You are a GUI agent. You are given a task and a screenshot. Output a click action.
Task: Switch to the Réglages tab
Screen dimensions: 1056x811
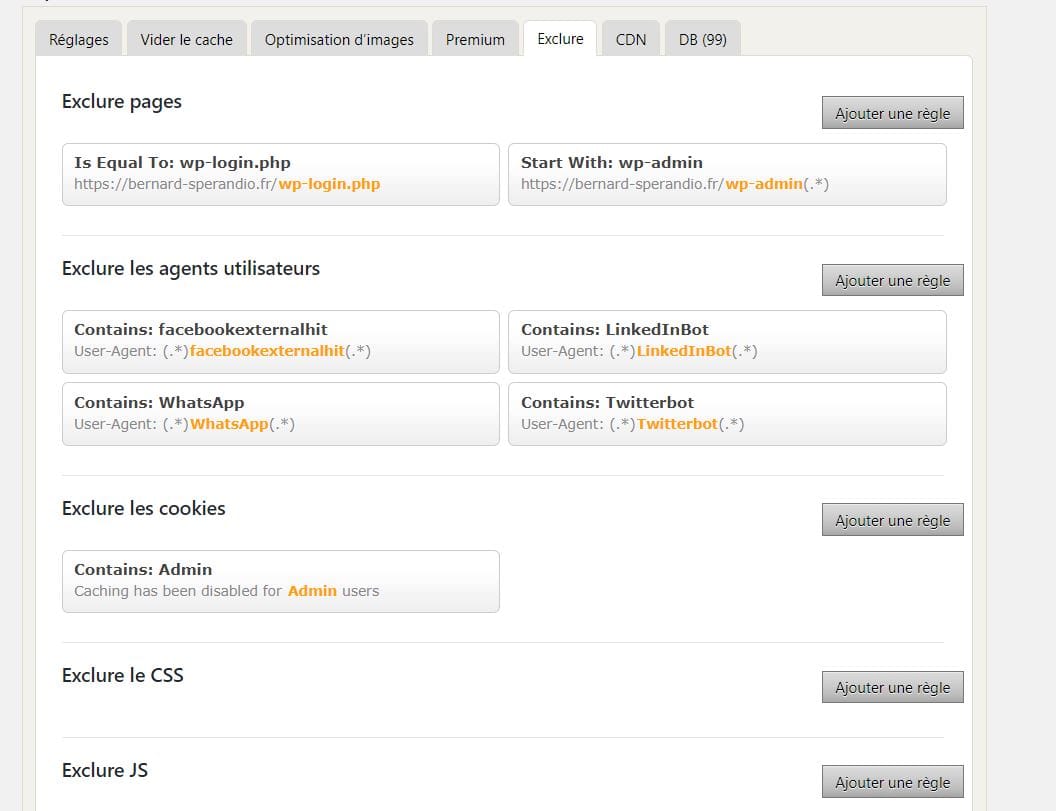[79, 39]
